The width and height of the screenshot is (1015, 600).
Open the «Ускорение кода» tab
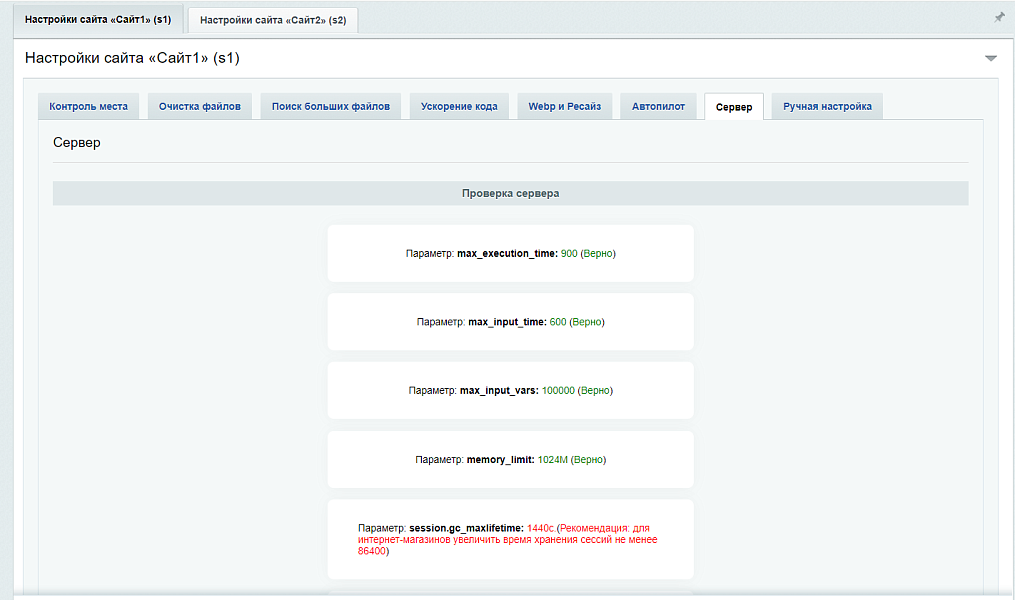(x=458, y=106)
